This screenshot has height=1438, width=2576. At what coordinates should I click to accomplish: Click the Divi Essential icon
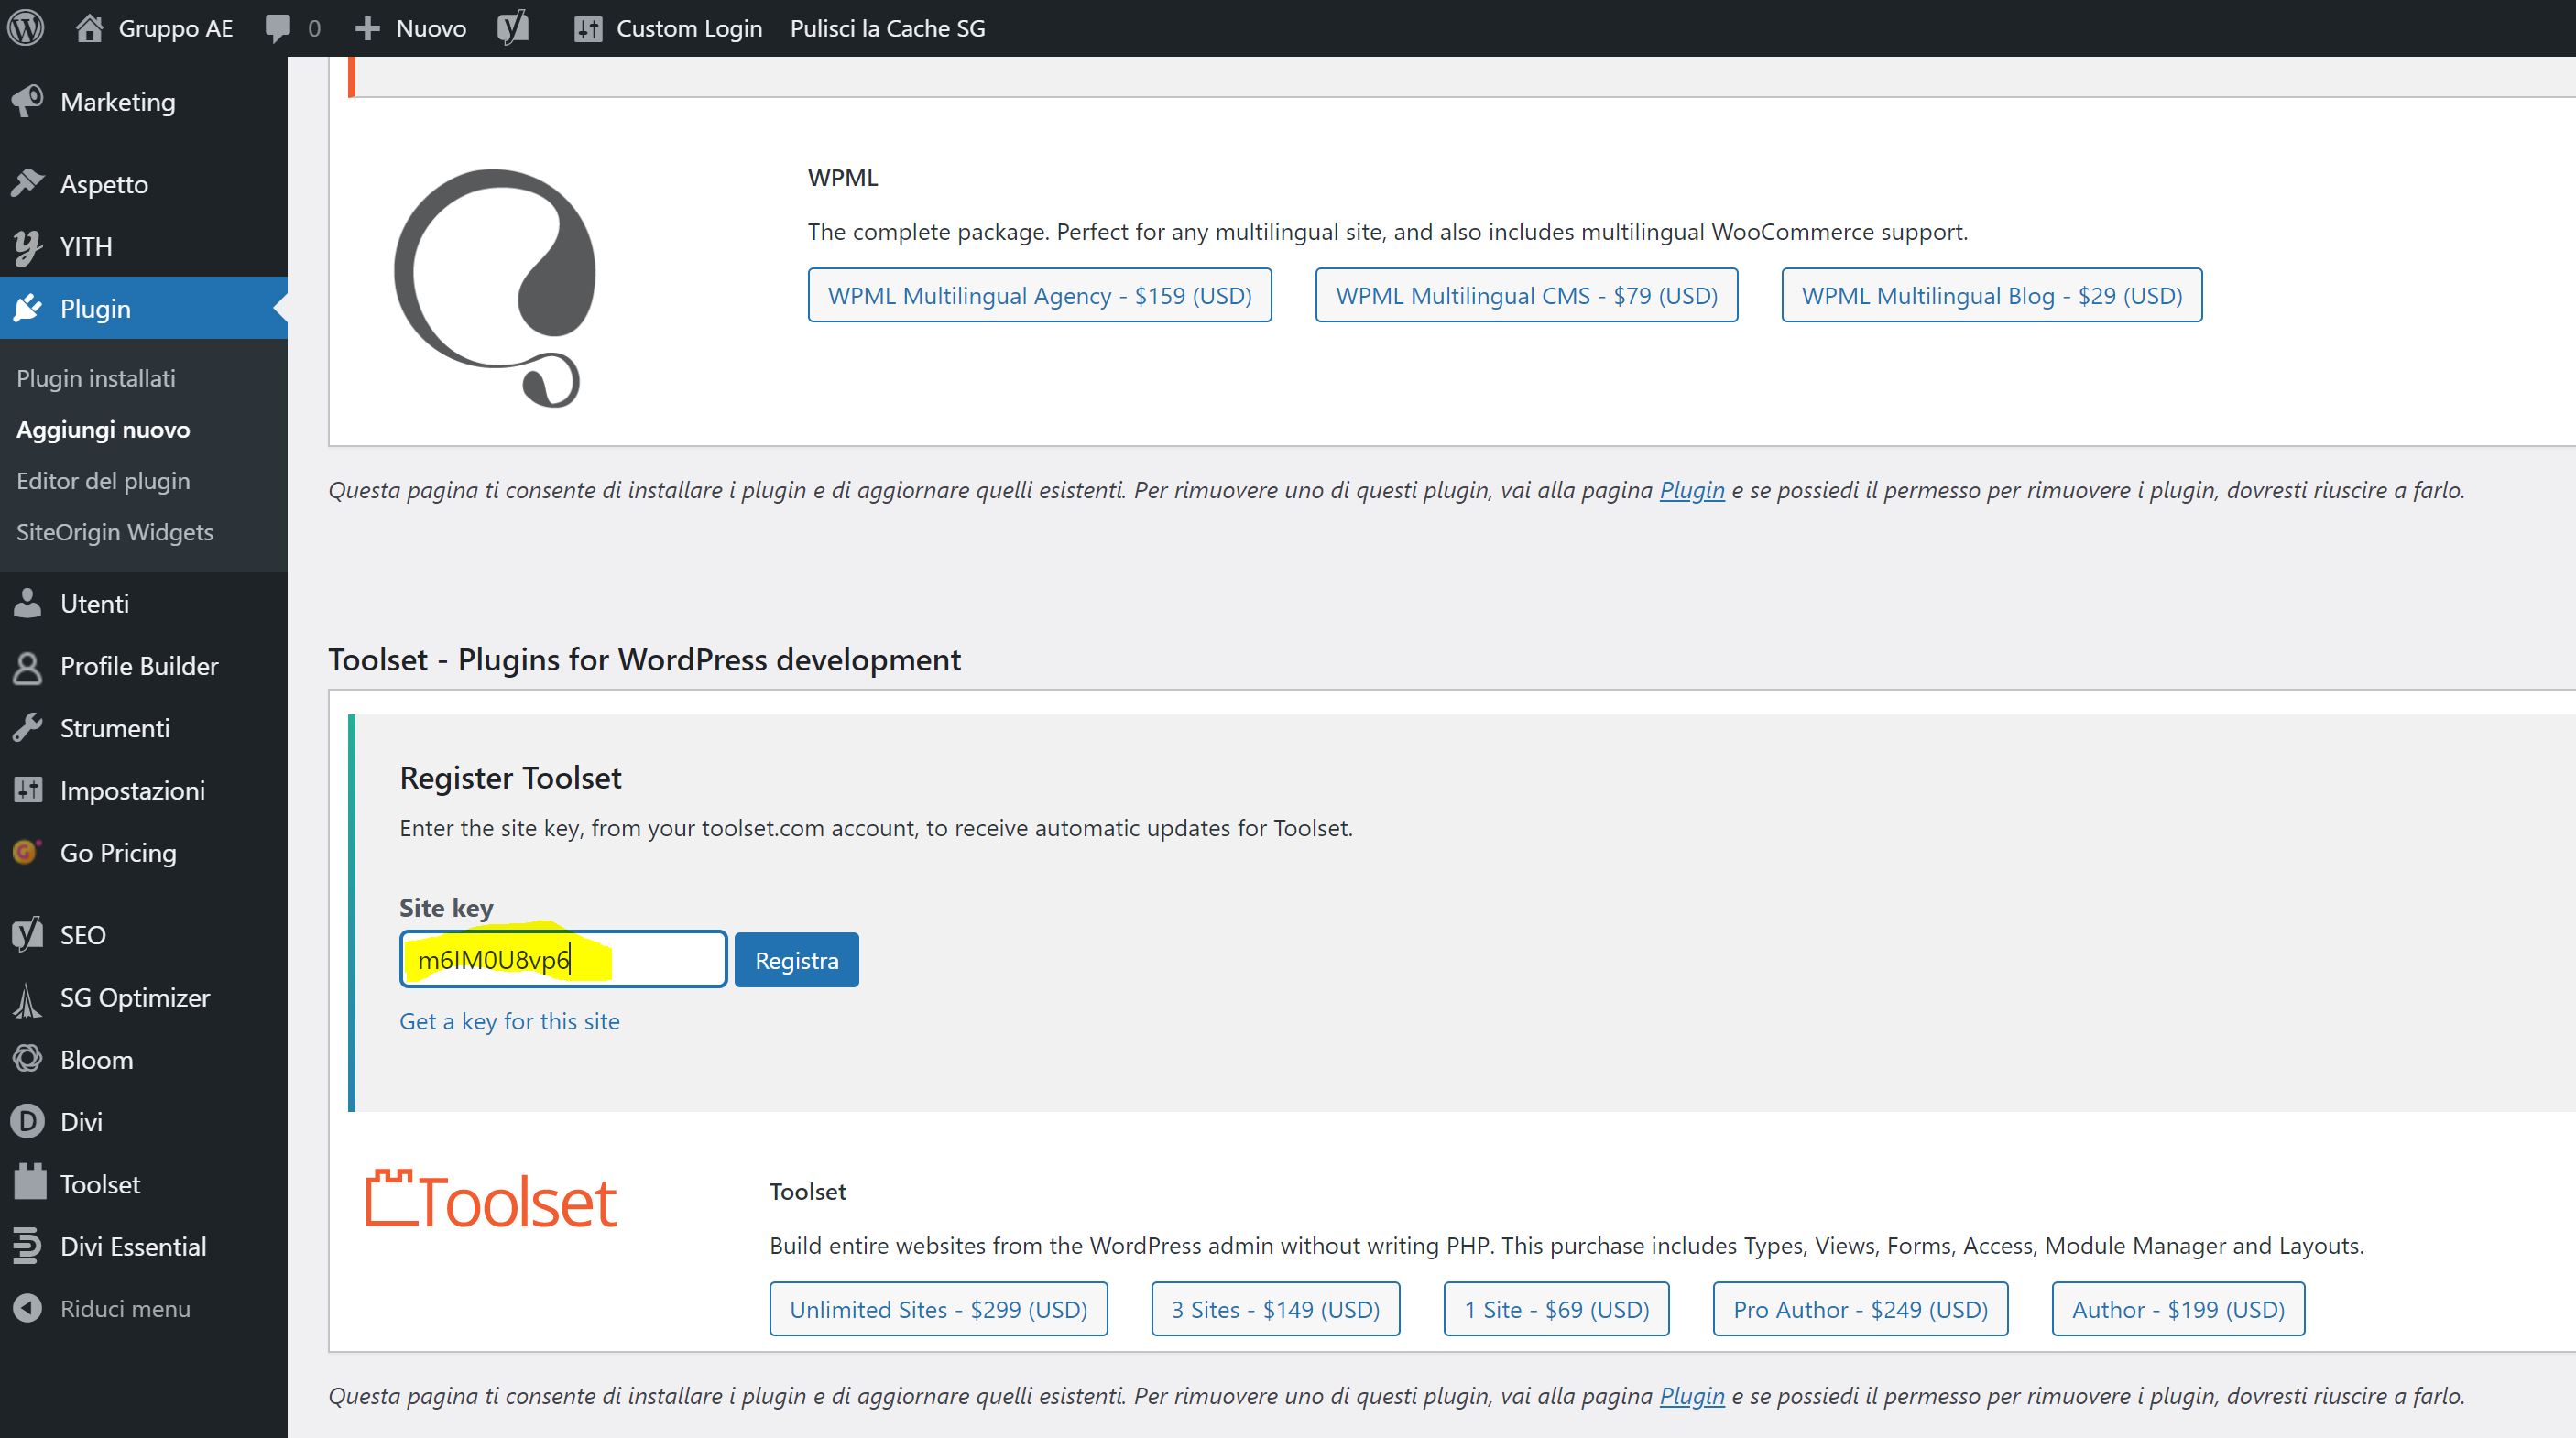(28, 1246)
